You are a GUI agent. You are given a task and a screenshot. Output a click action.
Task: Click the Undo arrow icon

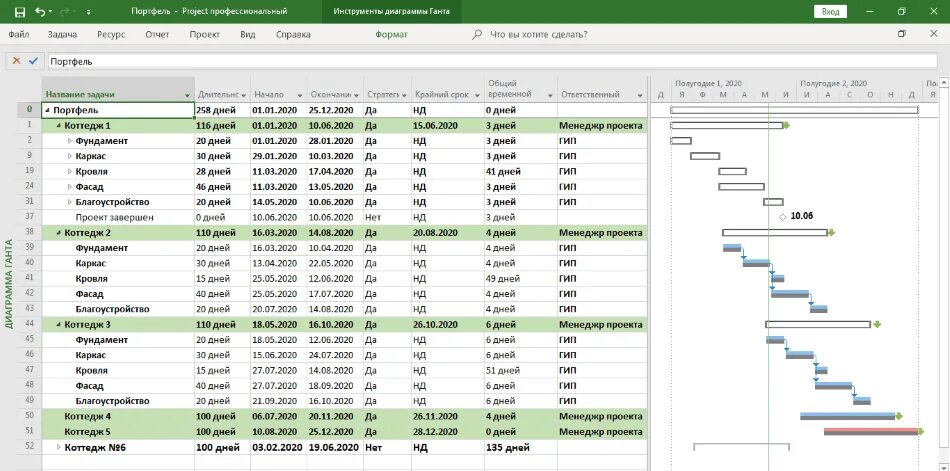pyautogui.click(x=39, y=12)
